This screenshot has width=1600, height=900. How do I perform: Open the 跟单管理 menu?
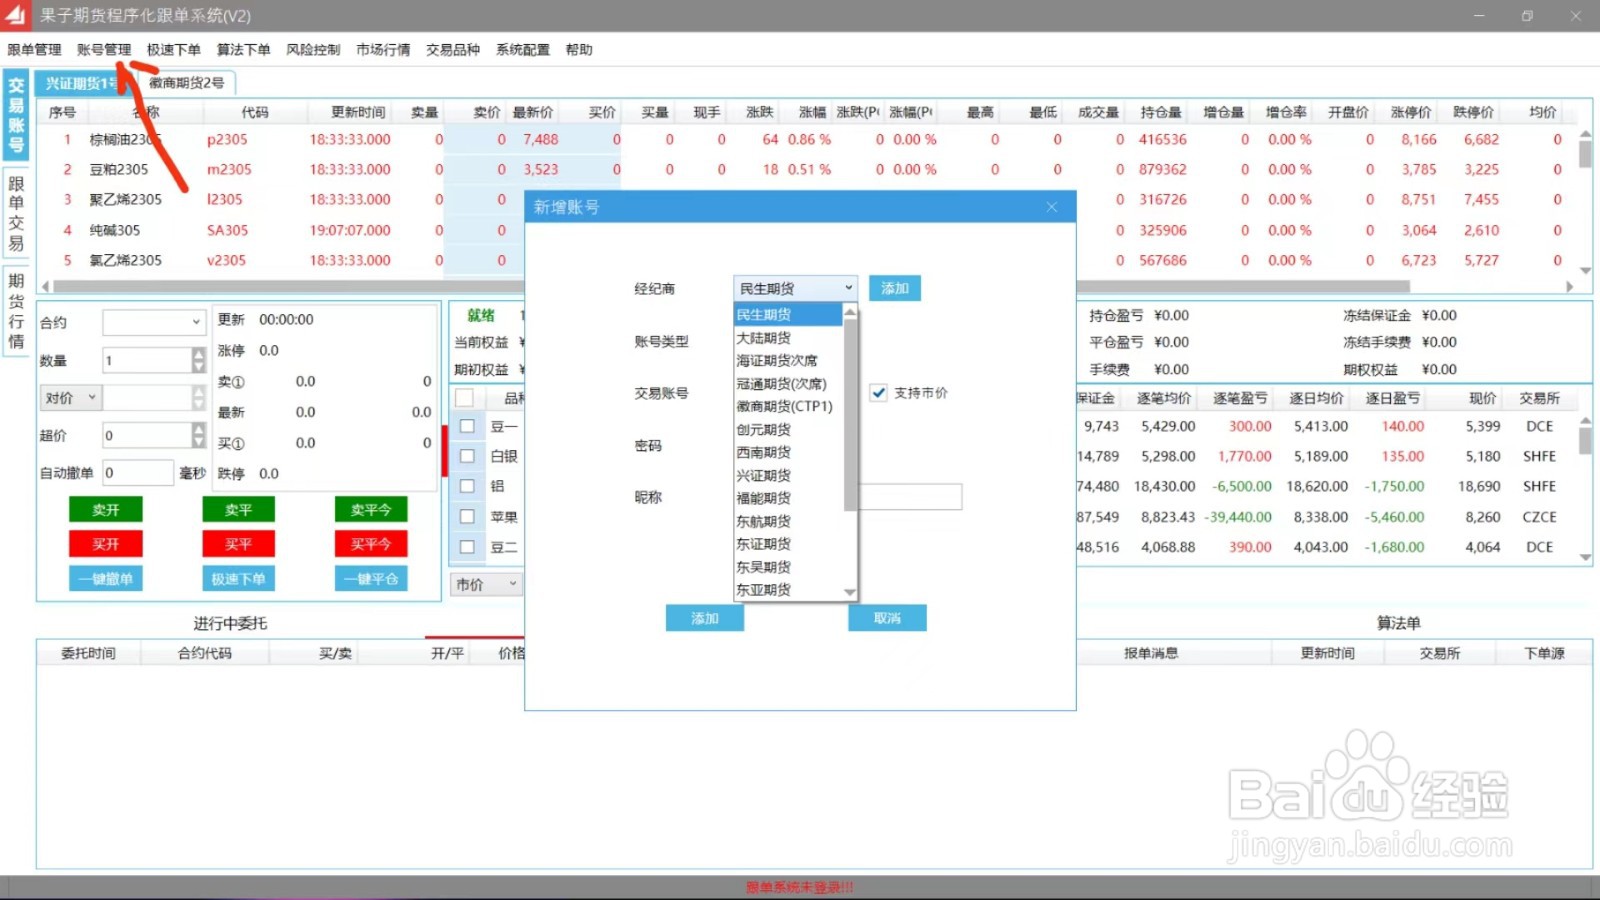34,49
